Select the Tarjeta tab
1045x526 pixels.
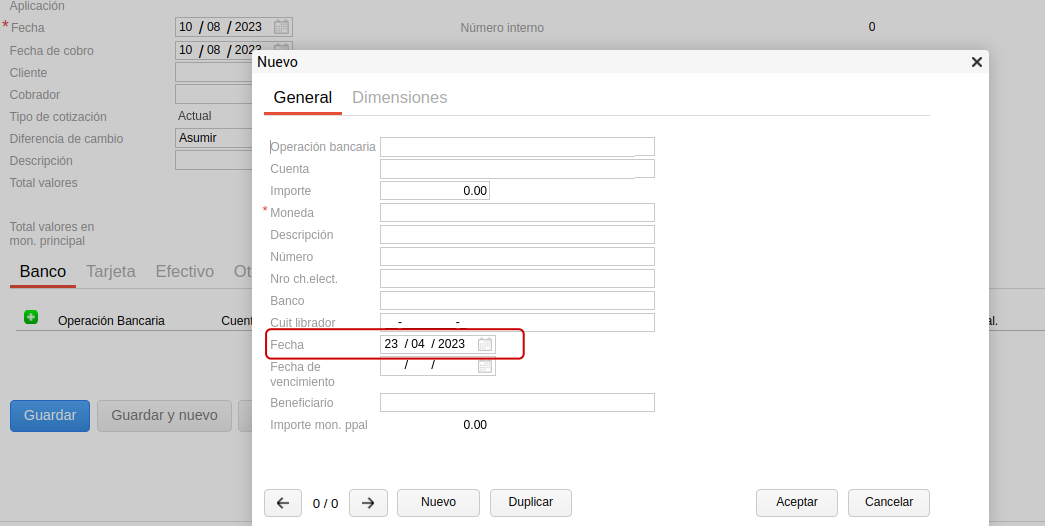(111, 271)
